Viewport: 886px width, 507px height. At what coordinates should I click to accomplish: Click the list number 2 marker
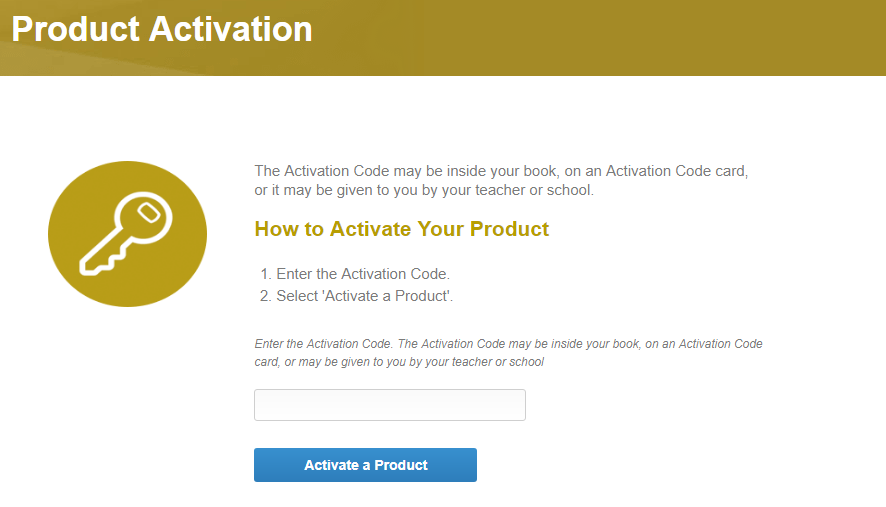[265, 296]
